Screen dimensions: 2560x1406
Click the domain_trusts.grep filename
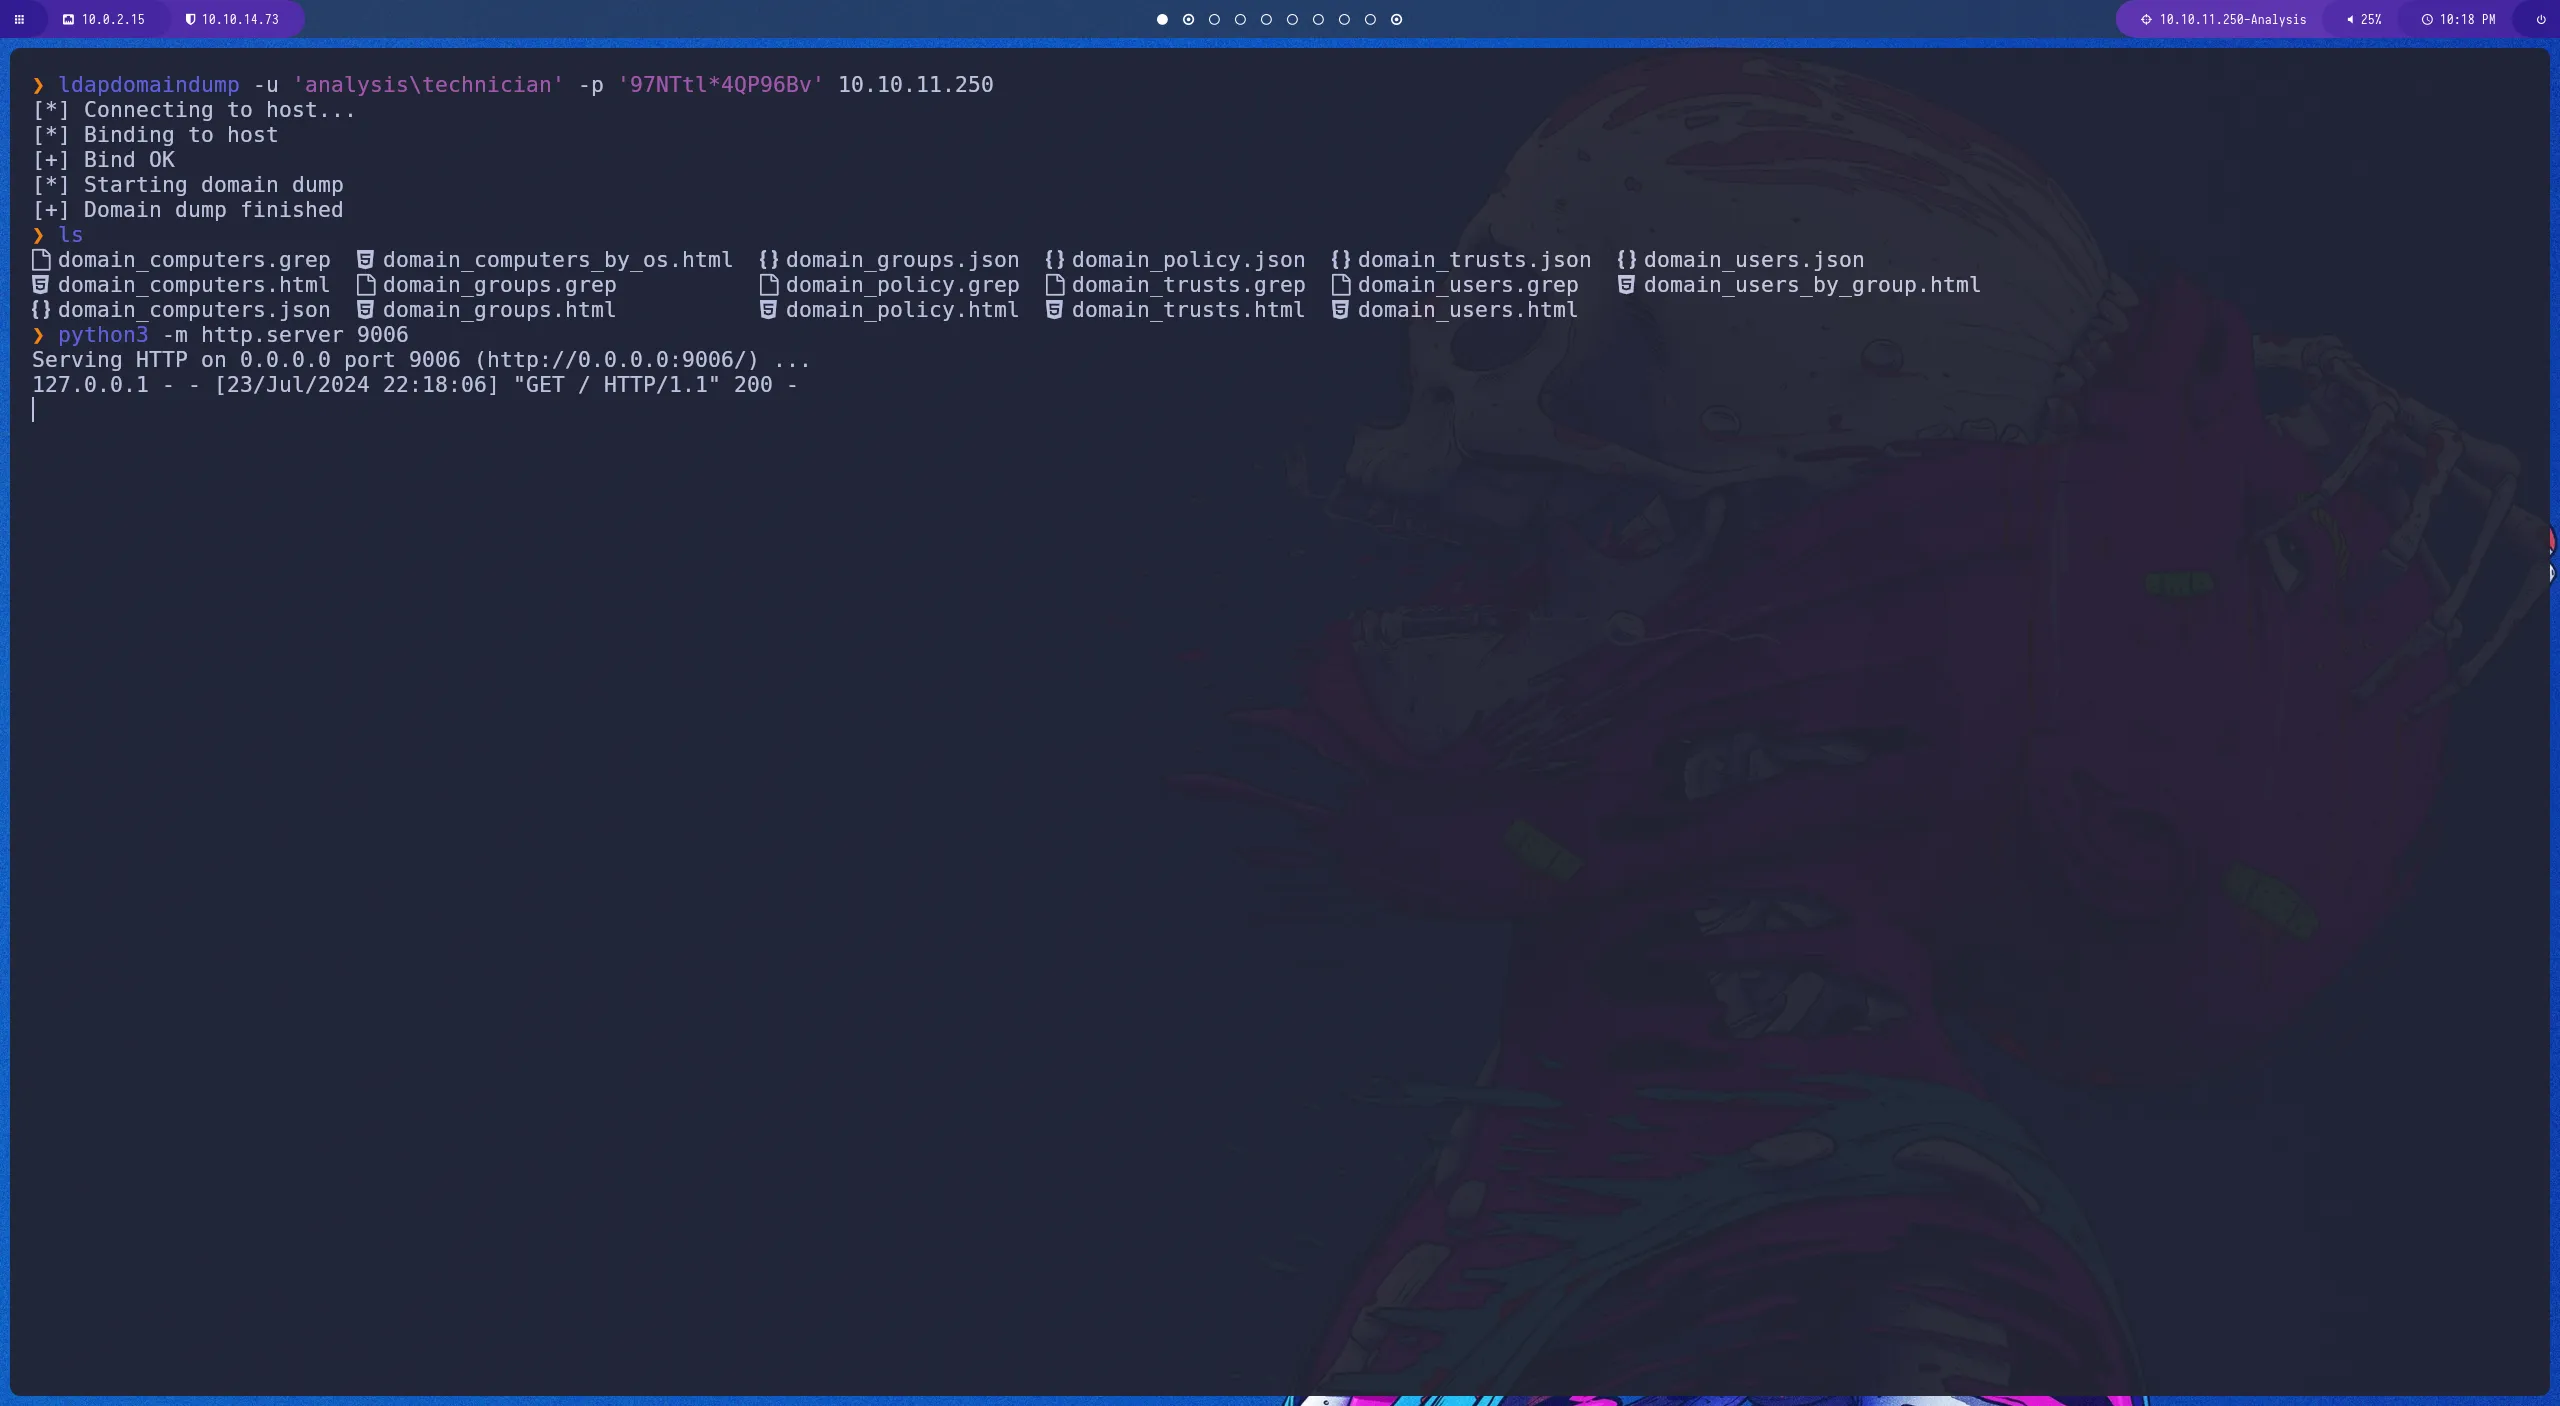pyautogui.click(x=1188, y=285)
